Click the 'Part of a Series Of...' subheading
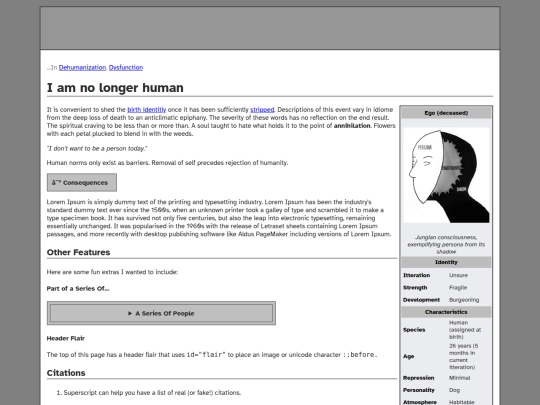540x405 pixels. point(78,289)
